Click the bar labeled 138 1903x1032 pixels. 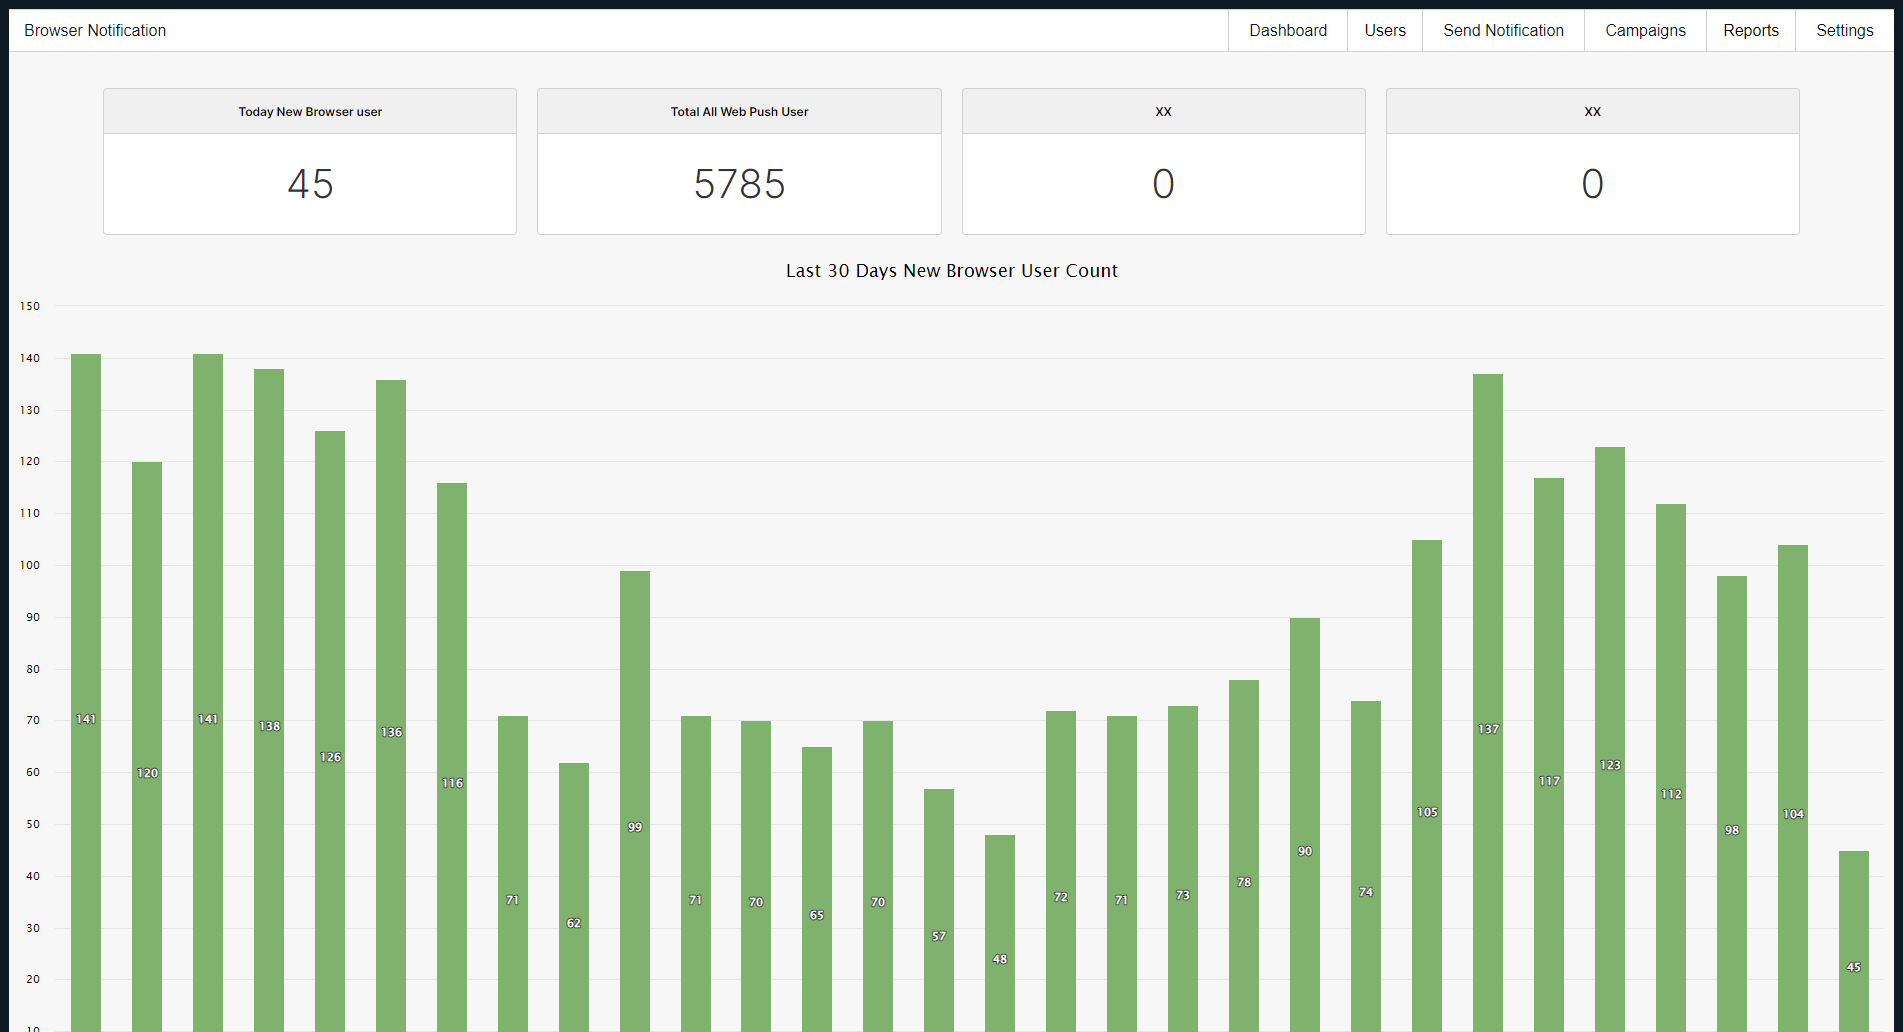269,700
